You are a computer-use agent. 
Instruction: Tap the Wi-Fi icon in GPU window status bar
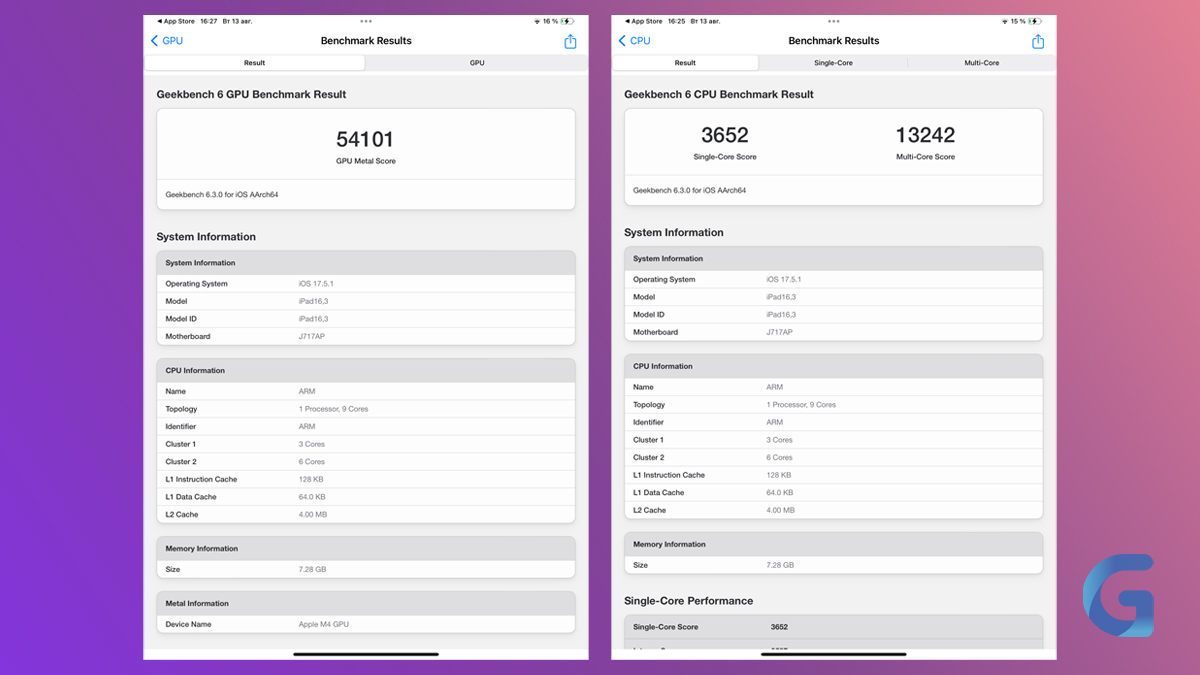pyautogui.click(x=537, y=21)
